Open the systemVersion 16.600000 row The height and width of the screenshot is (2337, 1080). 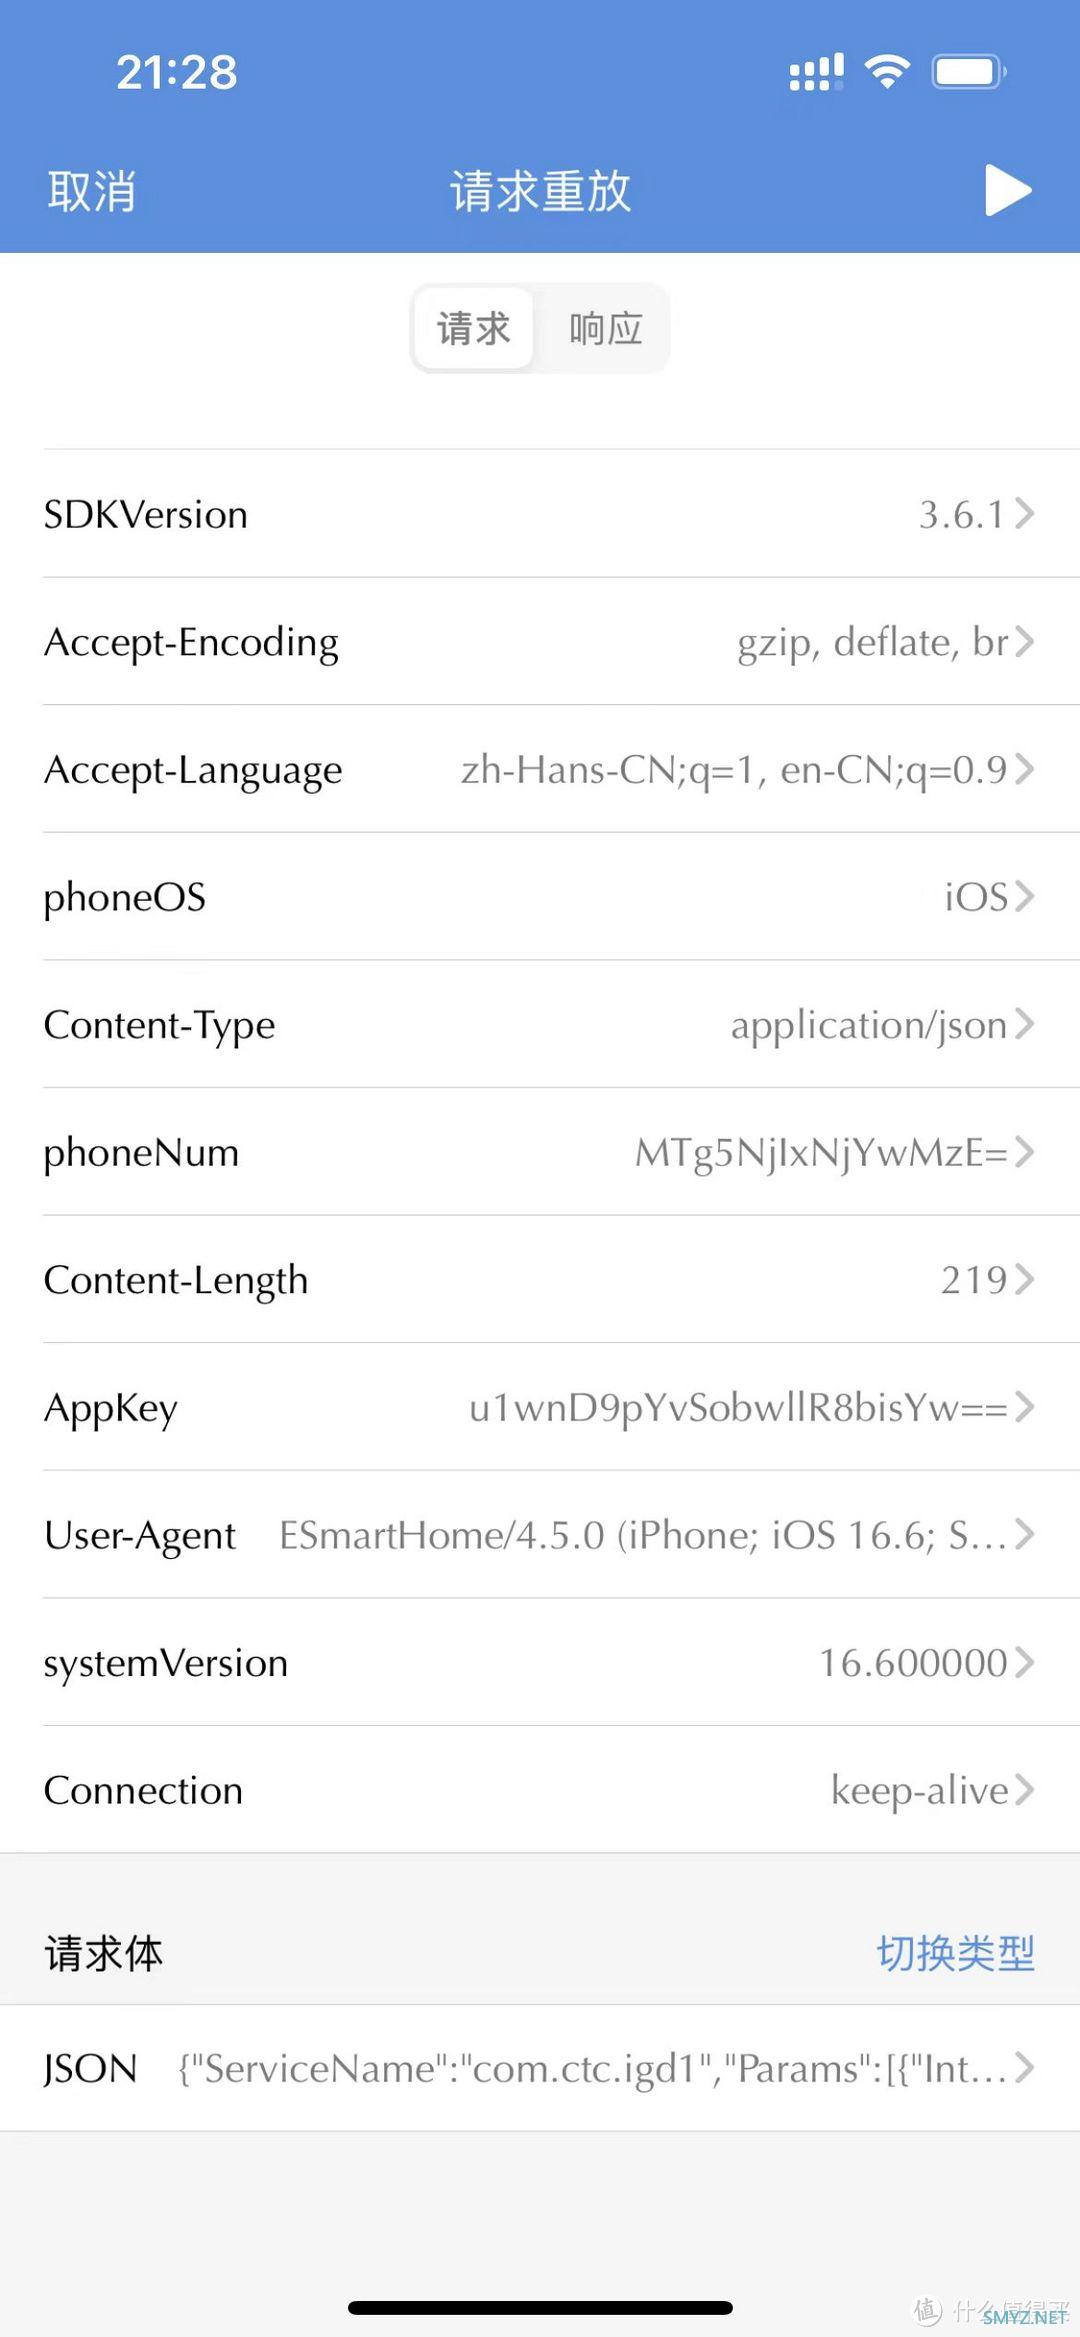(x=540, y=1662)
